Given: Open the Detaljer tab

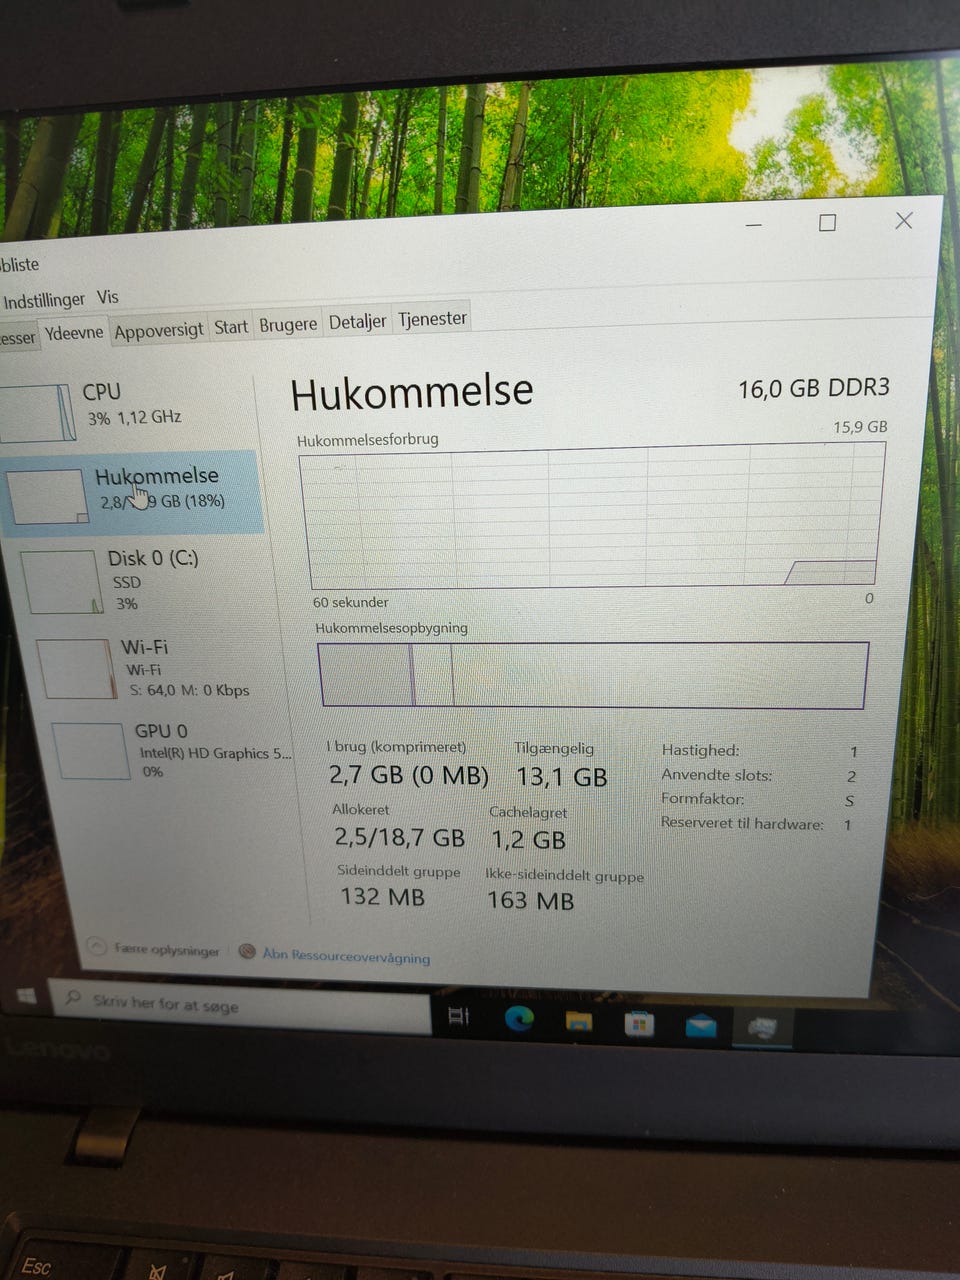Looking at the screenshot, I should click(x=357, y=322).
